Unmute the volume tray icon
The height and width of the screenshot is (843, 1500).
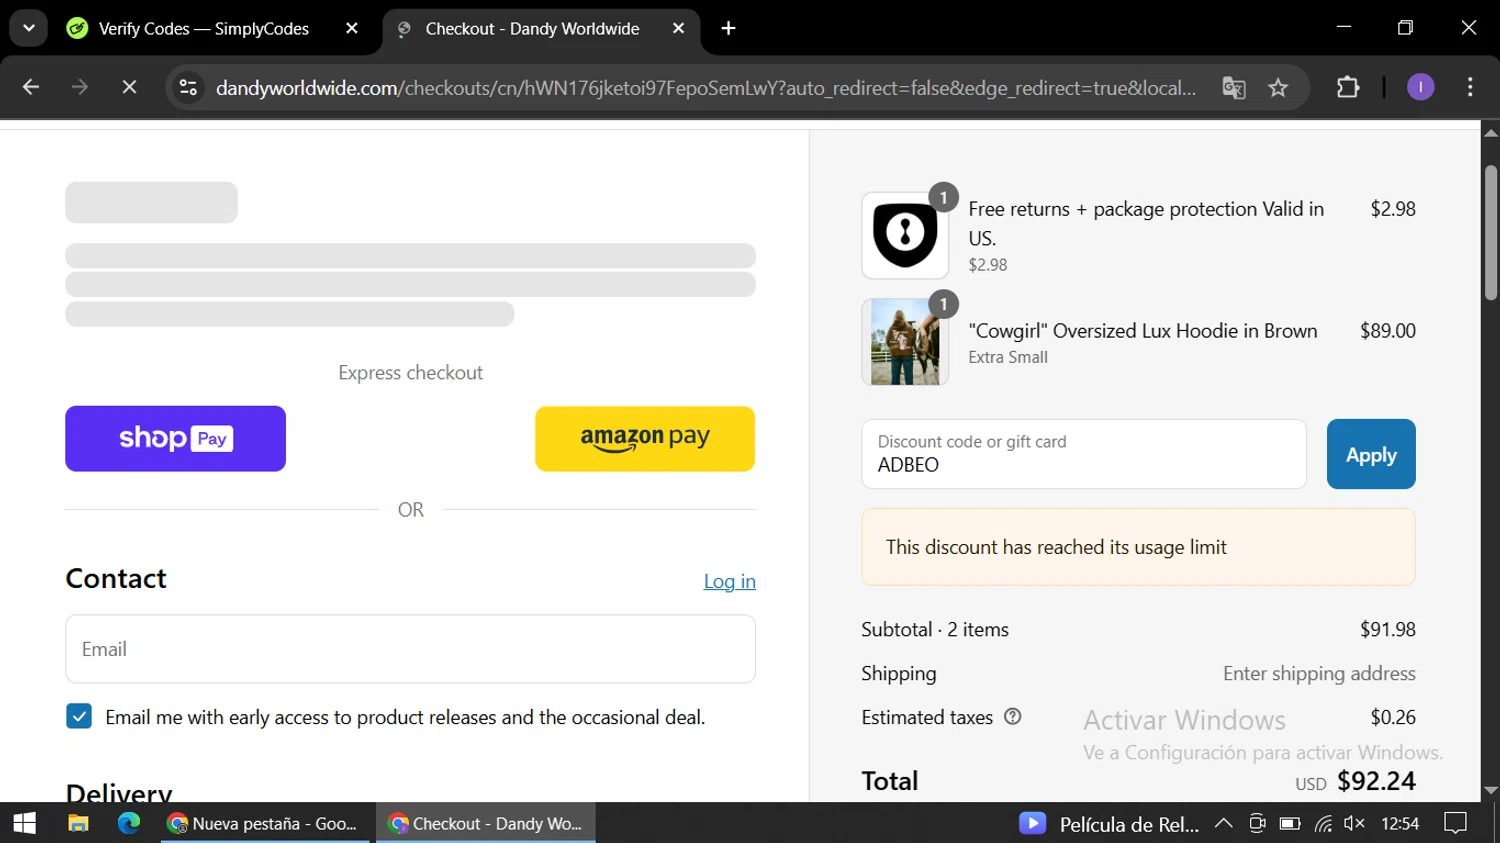[1355, 824]
